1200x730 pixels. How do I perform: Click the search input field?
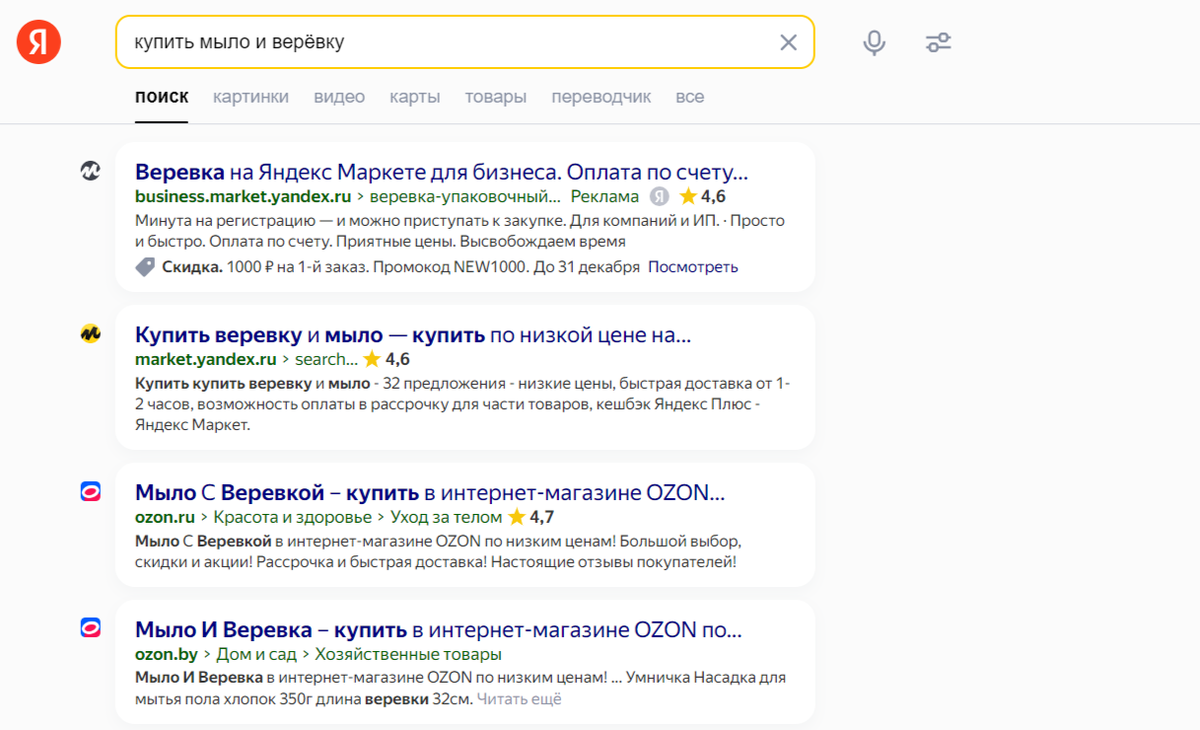pyautogui.click(x=440, y=42)
